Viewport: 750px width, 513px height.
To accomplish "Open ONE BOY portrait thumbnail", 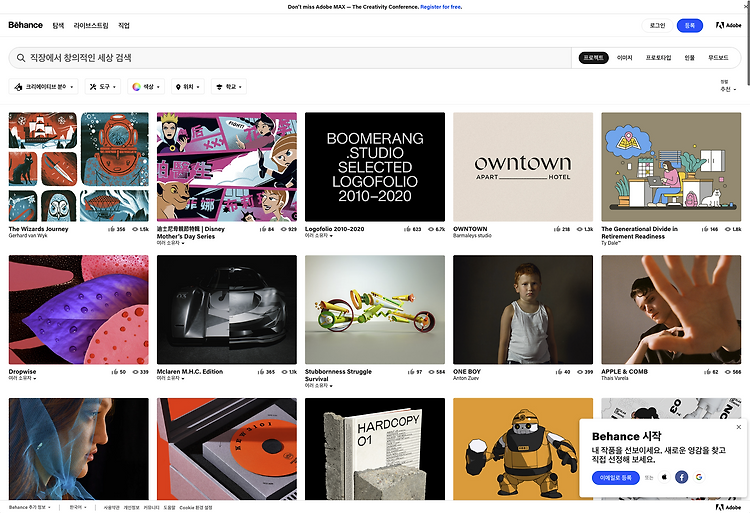I will (x=523, y=309).
